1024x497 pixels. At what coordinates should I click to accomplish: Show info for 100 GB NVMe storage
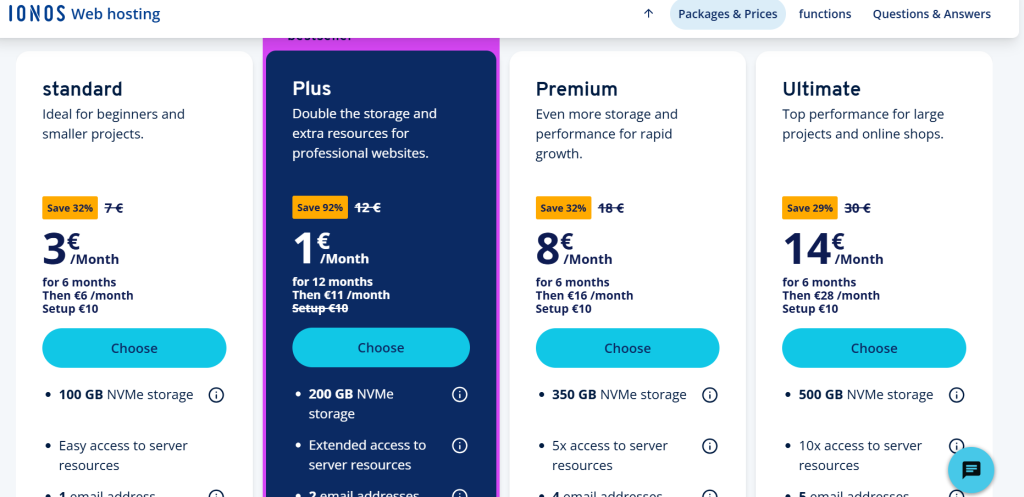tap(216, 395)
